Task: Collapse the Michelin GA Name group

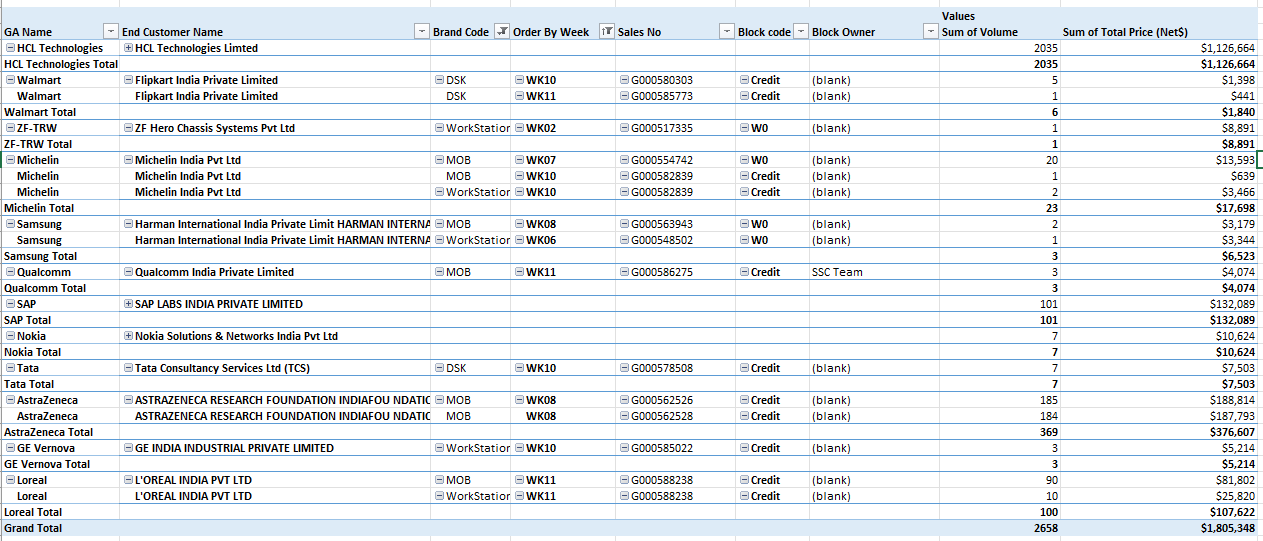Action: click(10, 160)
